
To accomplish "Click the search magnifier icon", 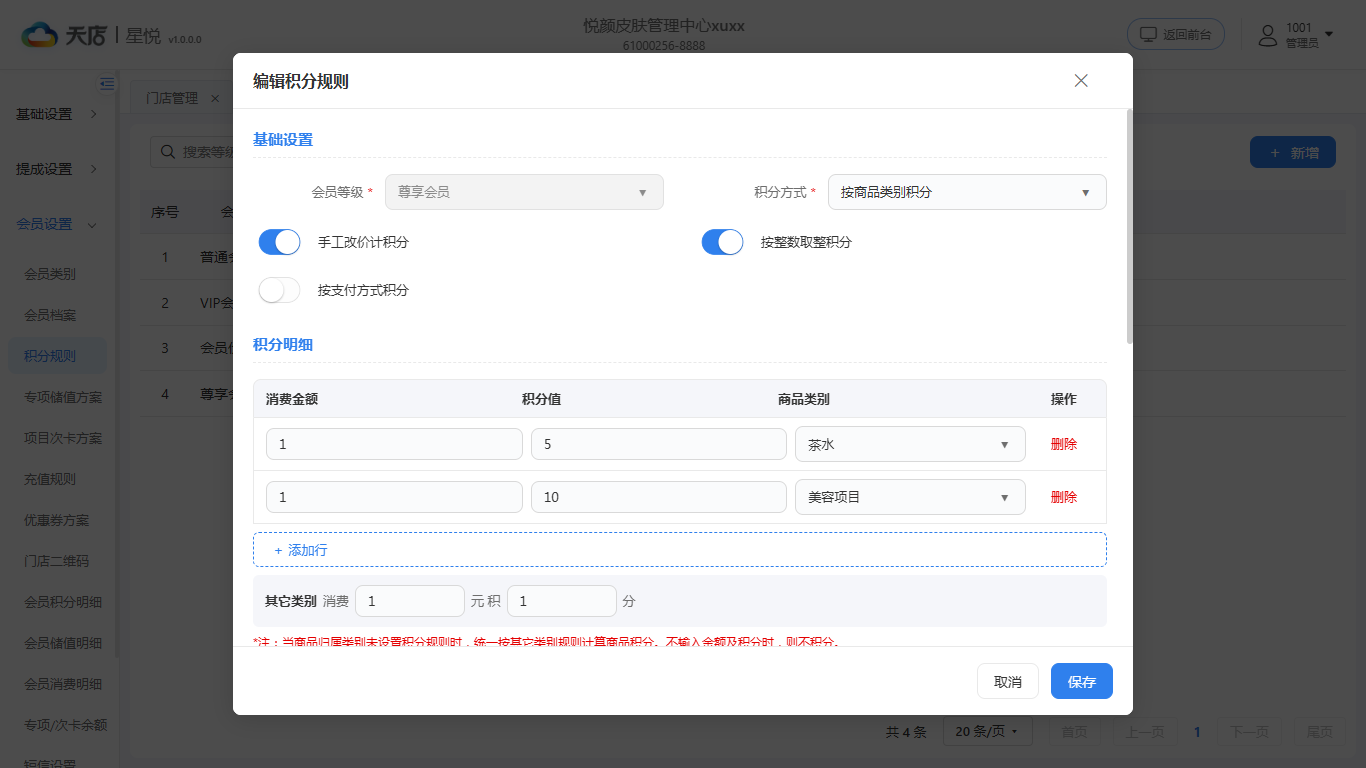I will click(167, 152).
